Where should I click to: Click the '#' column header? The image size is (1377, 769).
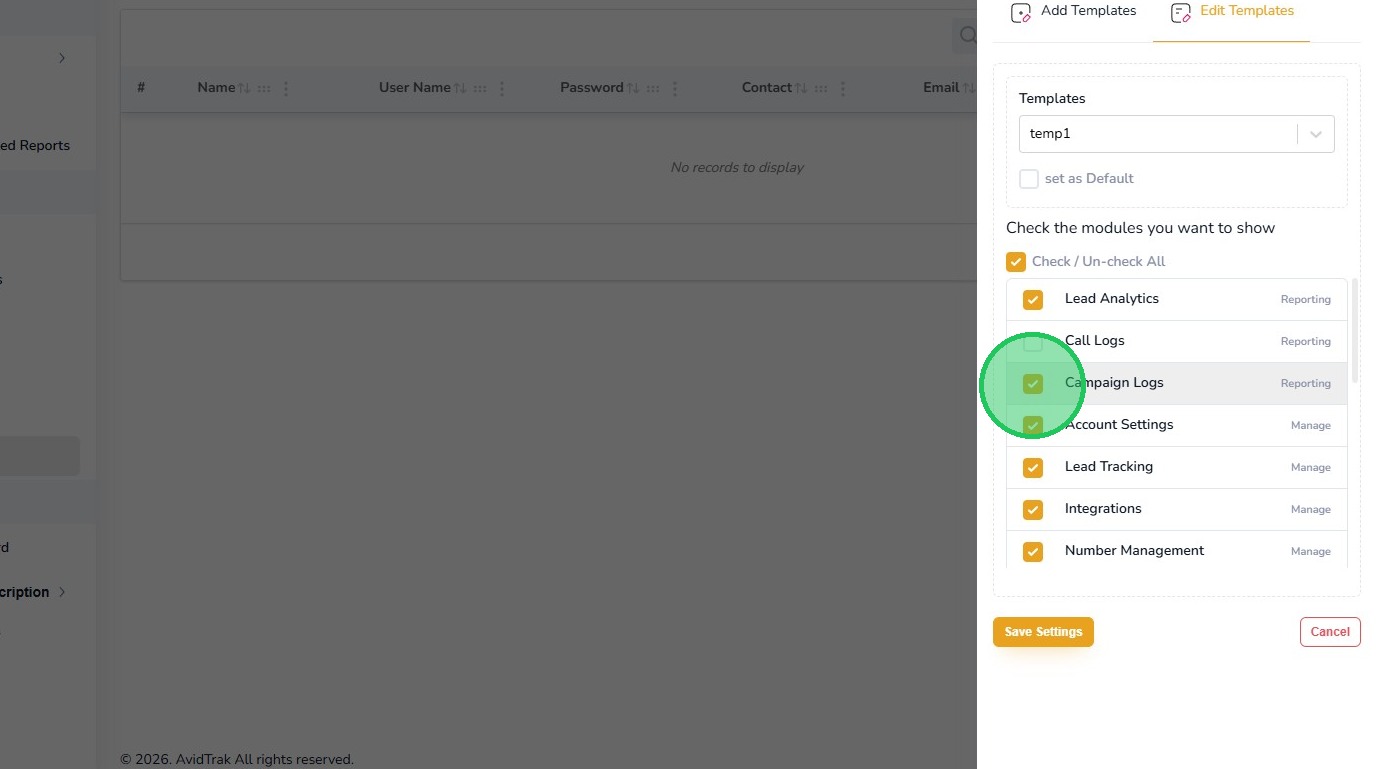point(141,88)
